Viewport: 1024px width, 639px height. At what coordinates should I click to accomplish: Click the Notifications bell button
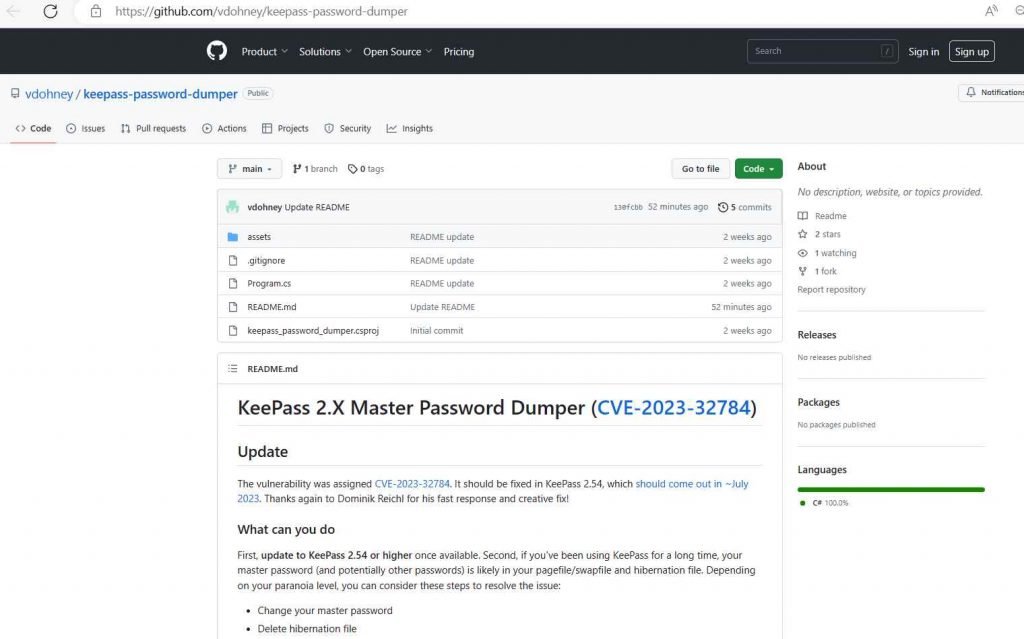point(991,92)
